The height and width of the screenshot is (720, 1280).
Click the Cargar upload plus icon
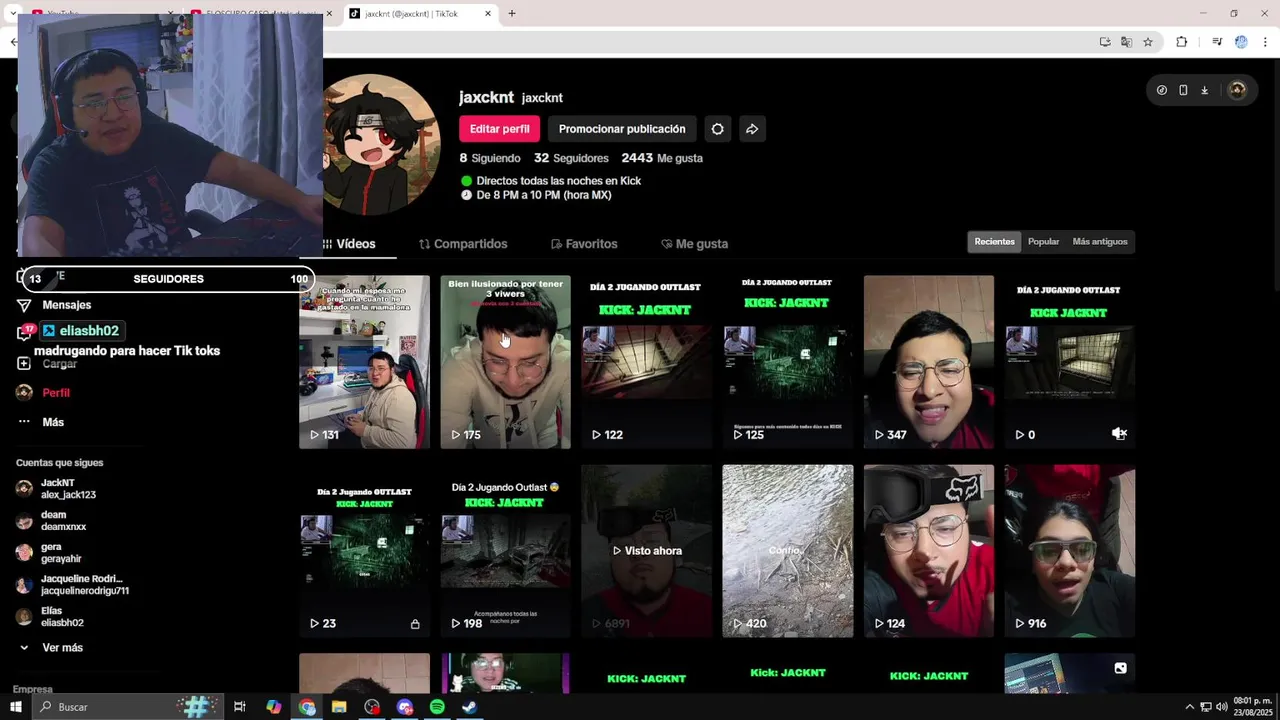(24, 364)
